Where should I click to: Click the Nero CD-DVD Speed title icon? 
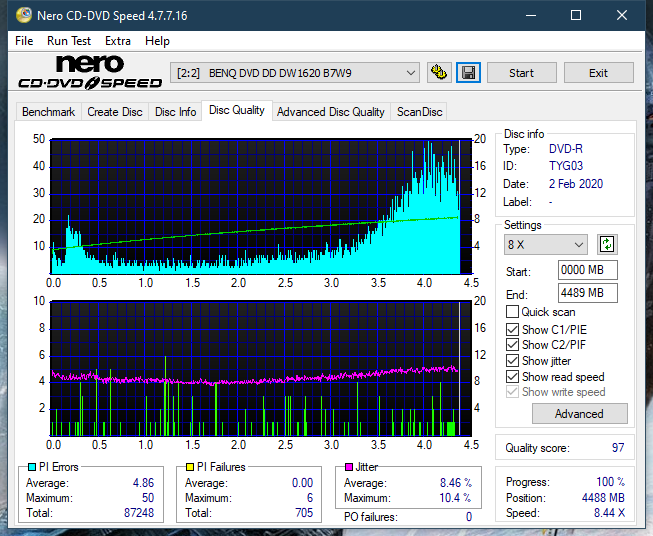[x=24, y=15]
